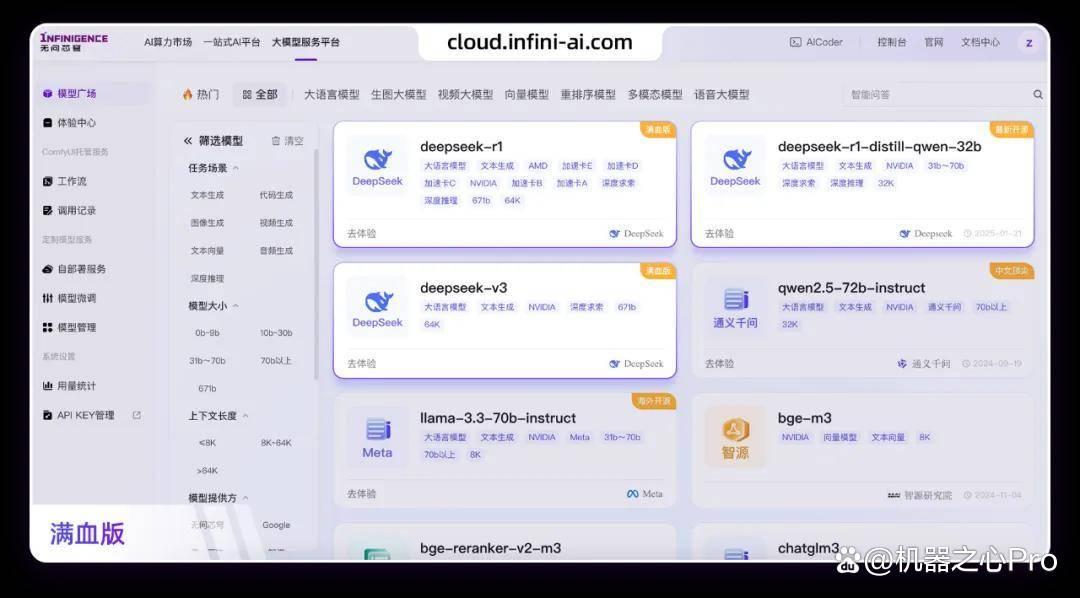Open 用量统计 chart icon
The height and width of the screenshot is (598, 1080).
pyautogui.click(x=48, y=386)
